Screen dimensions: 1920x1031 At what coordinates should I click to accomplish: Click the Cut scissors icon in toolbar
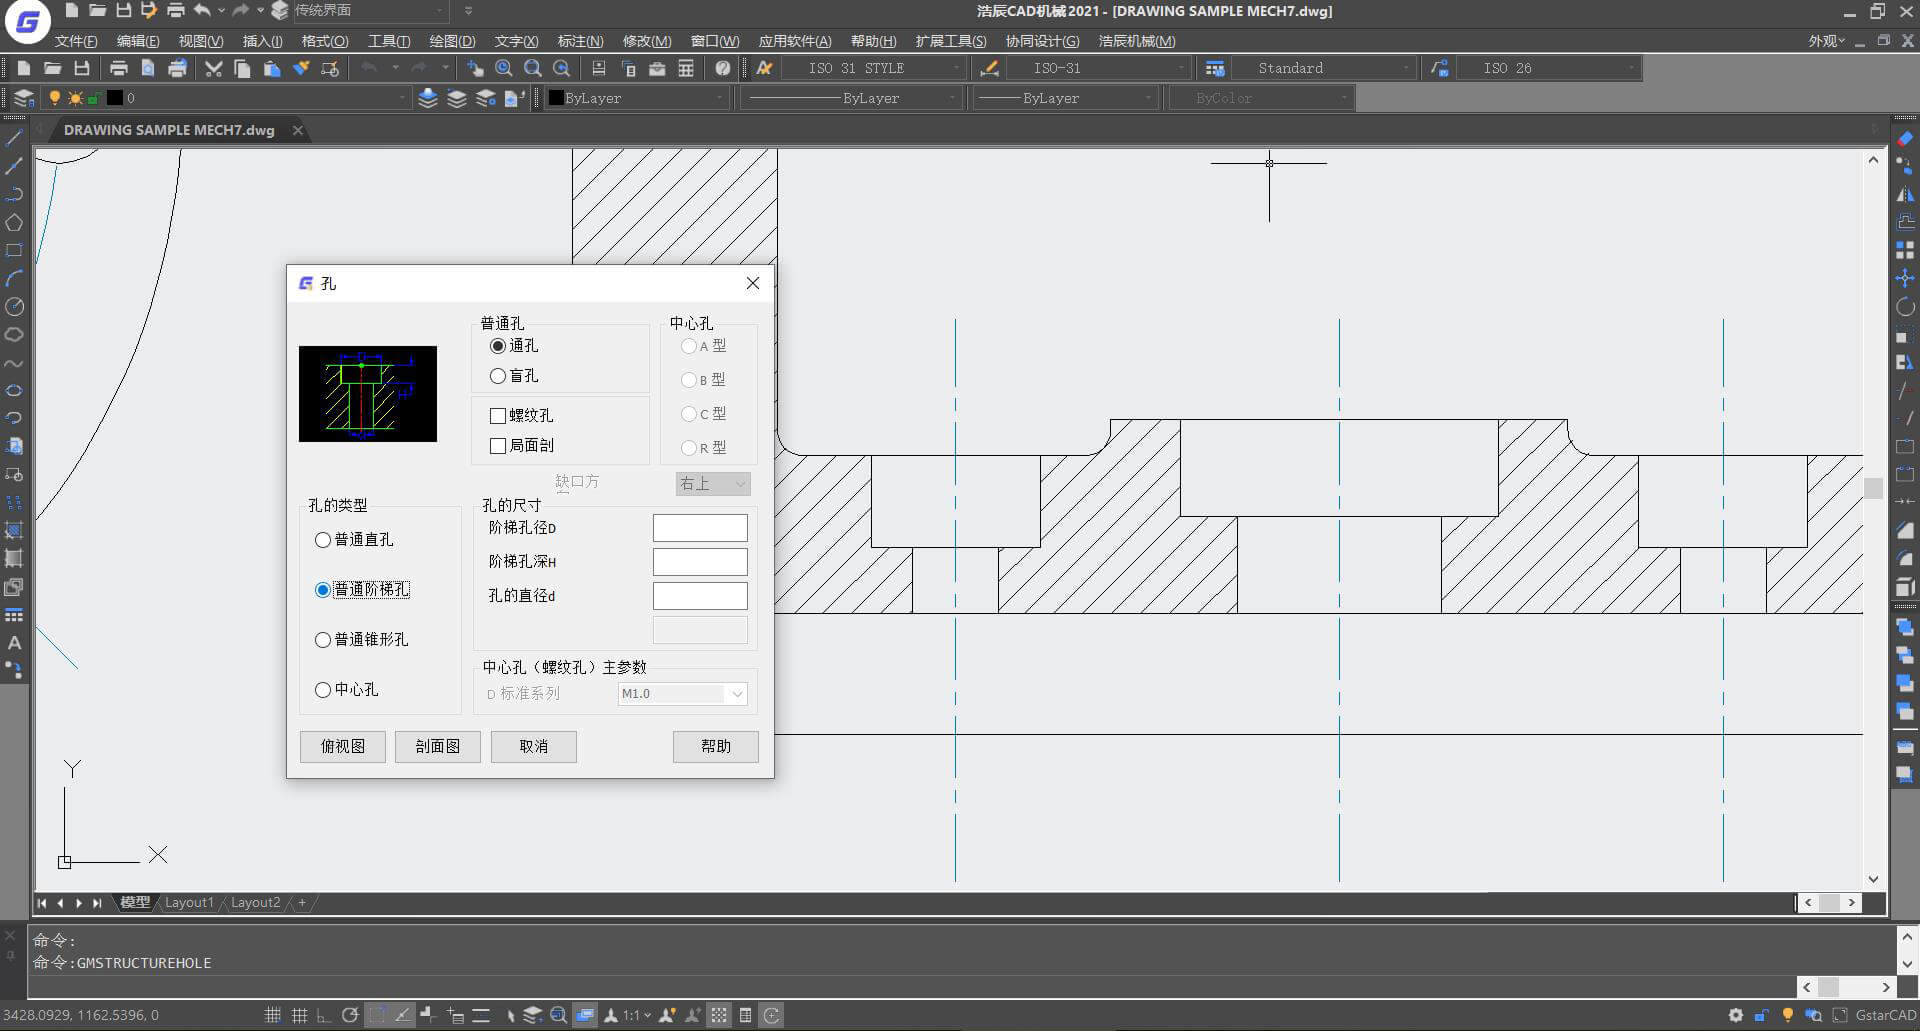click(213, 68)
